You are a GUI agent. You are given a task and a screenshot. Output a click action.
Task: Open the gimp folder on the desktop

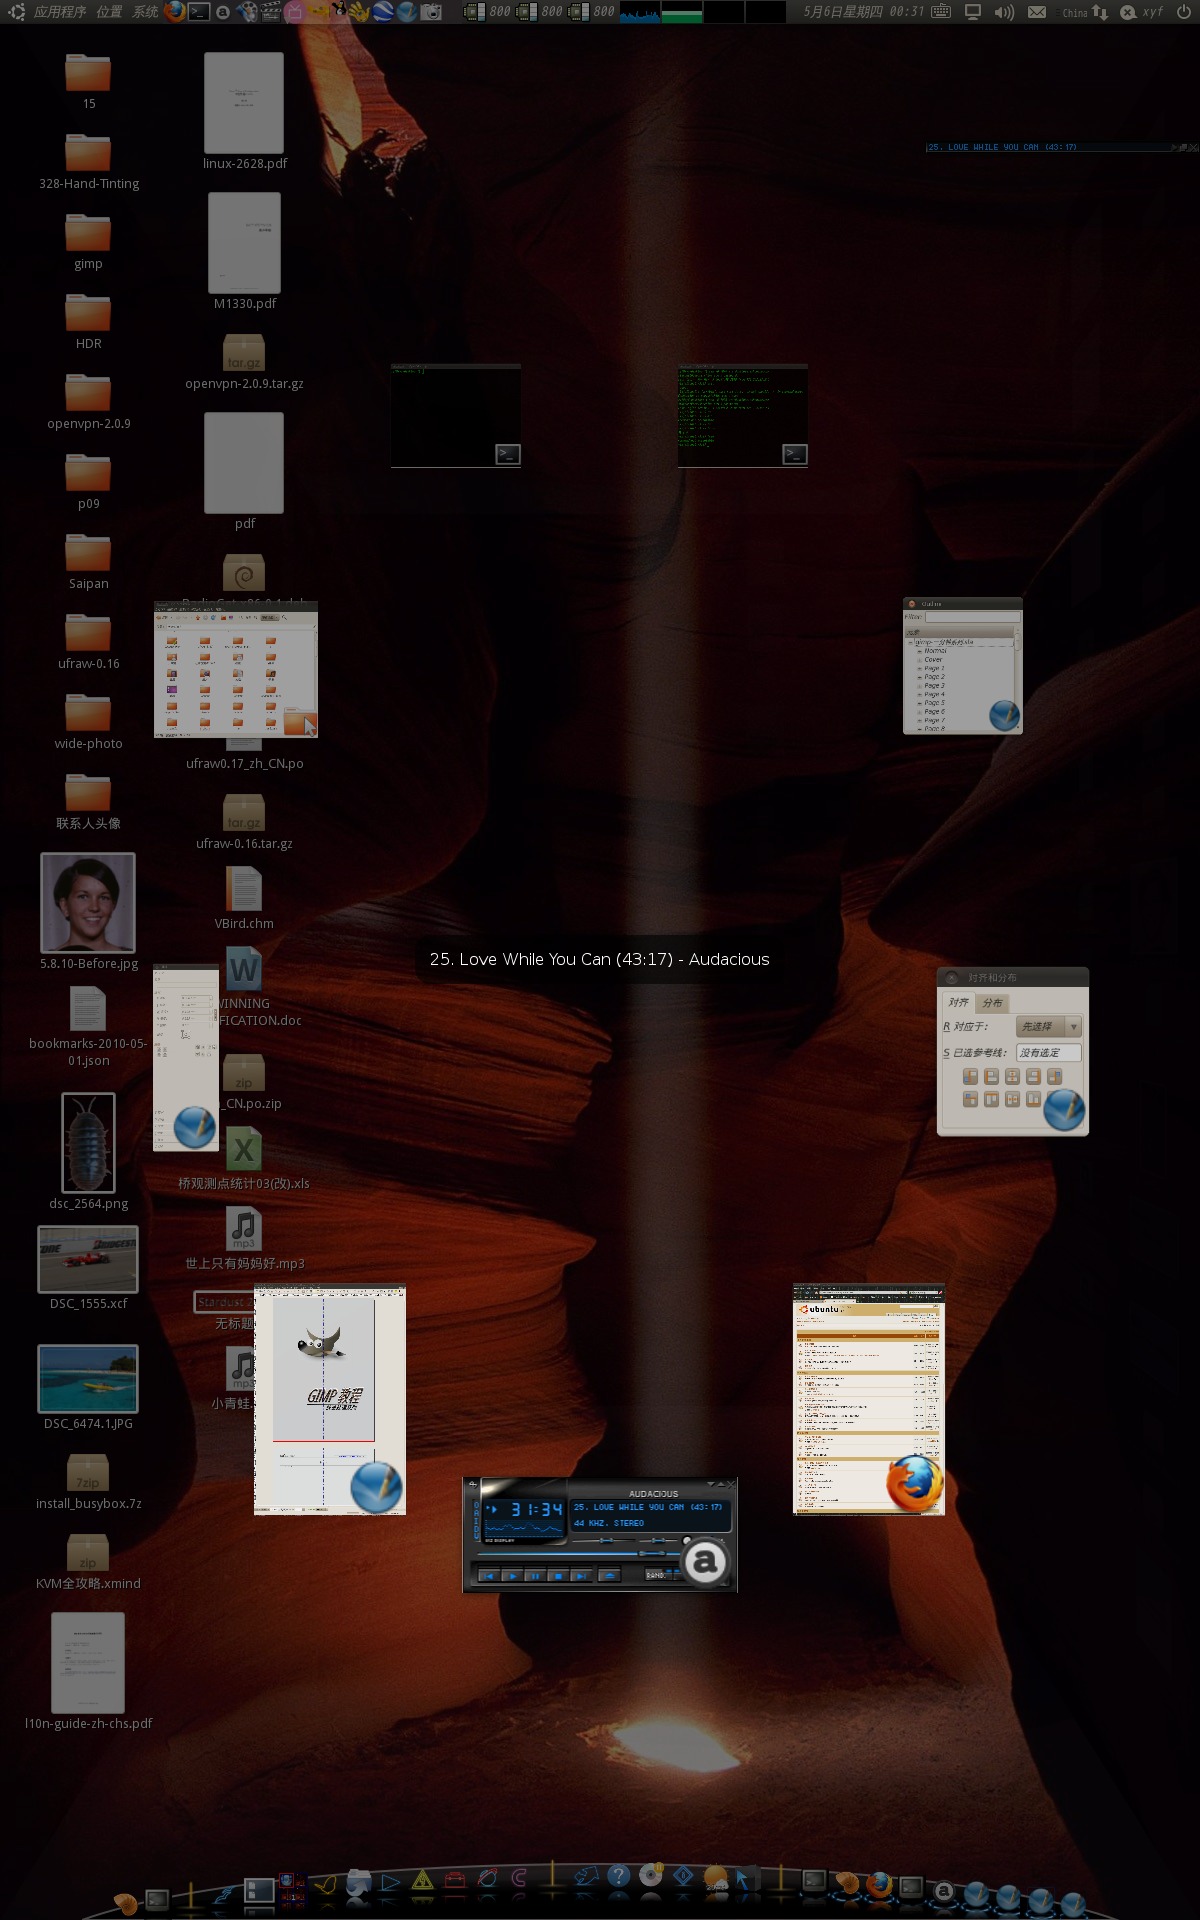88,242
